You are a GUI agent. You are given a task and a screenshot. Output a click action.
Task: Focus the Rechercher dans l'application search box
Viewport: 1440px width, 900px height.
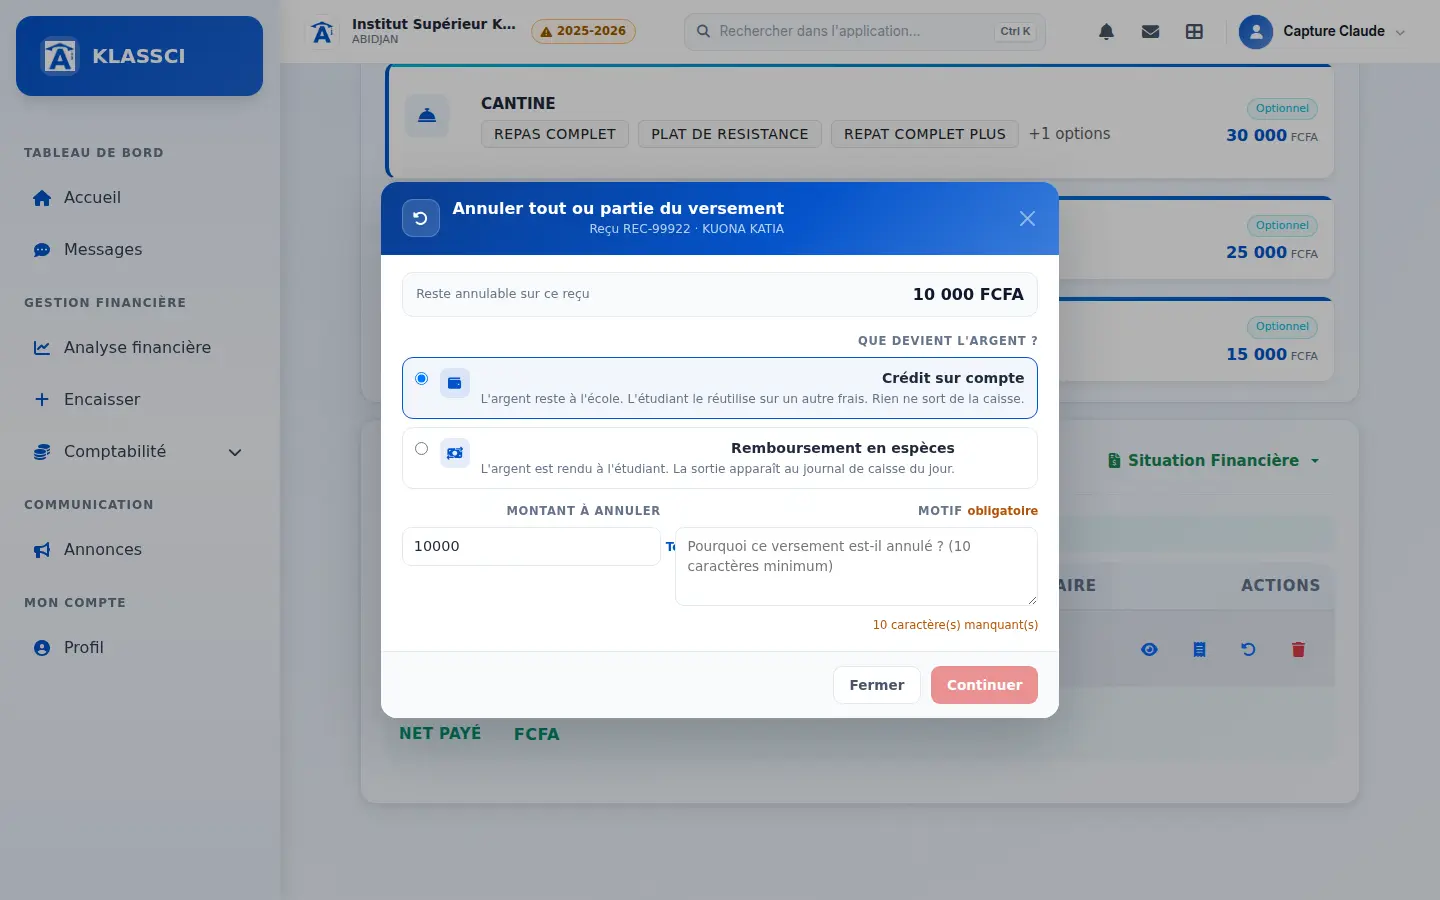coord(865,32)
